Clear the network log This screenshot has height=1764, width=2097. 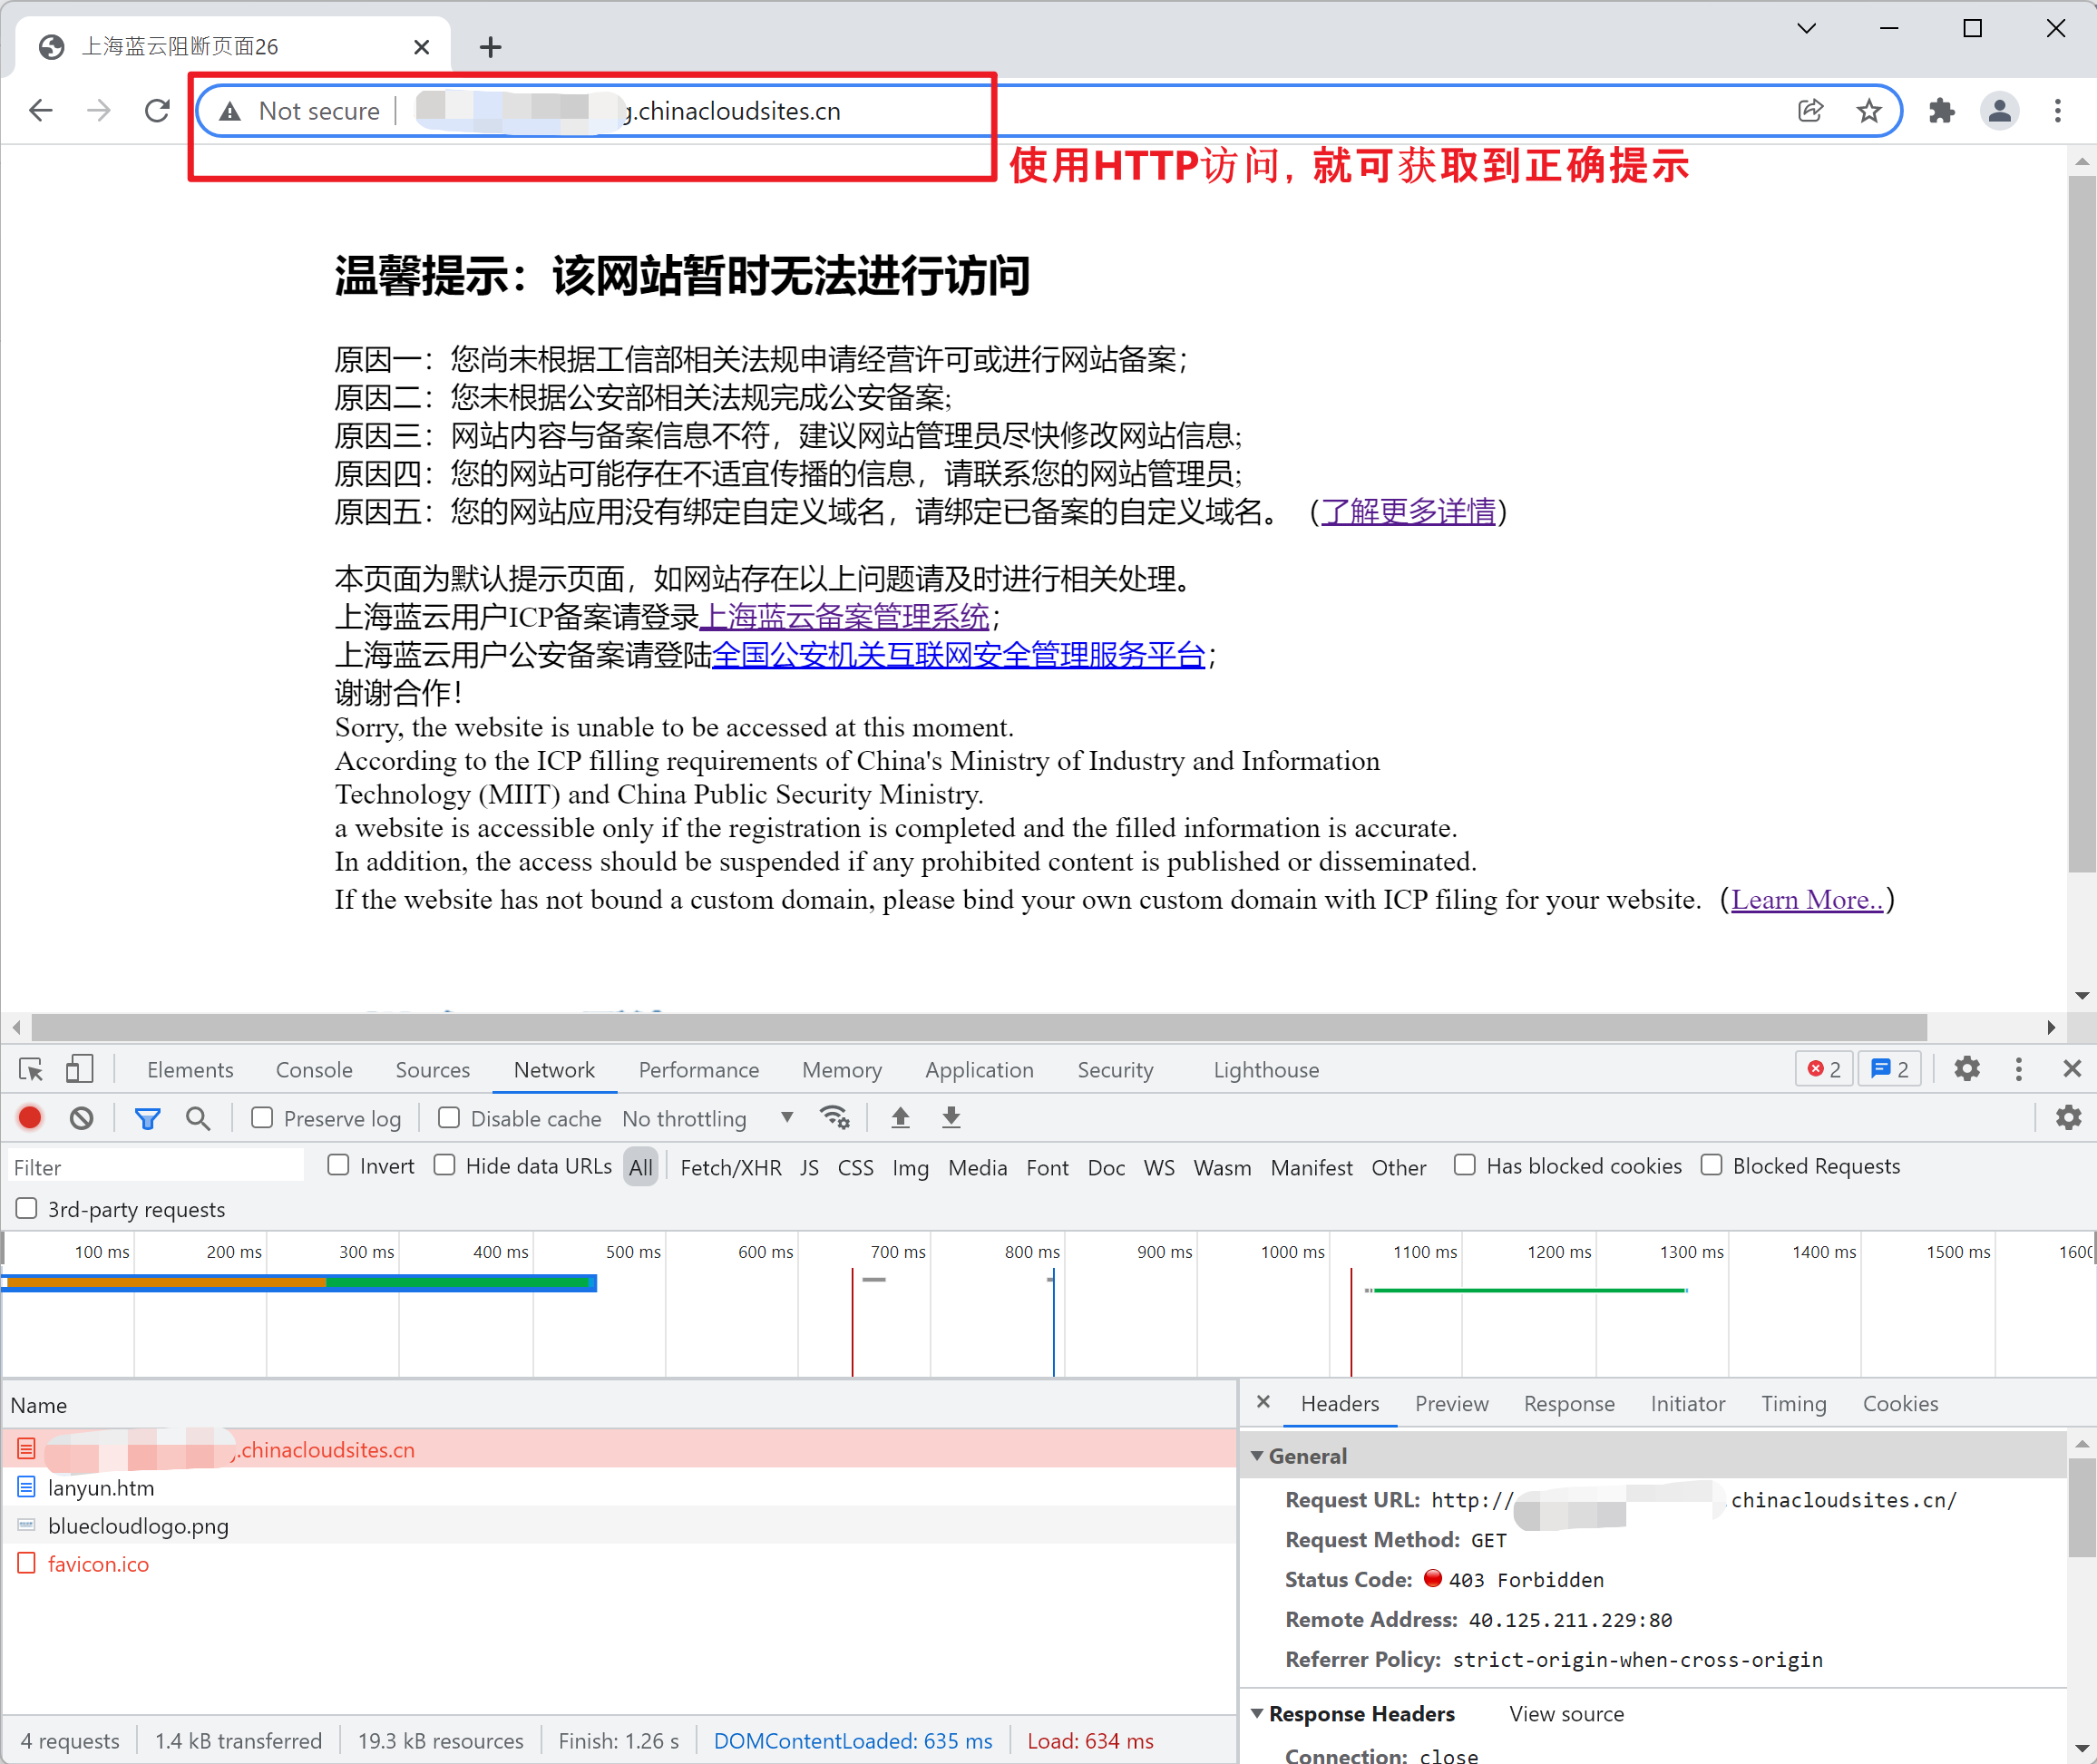(82, 1118)
